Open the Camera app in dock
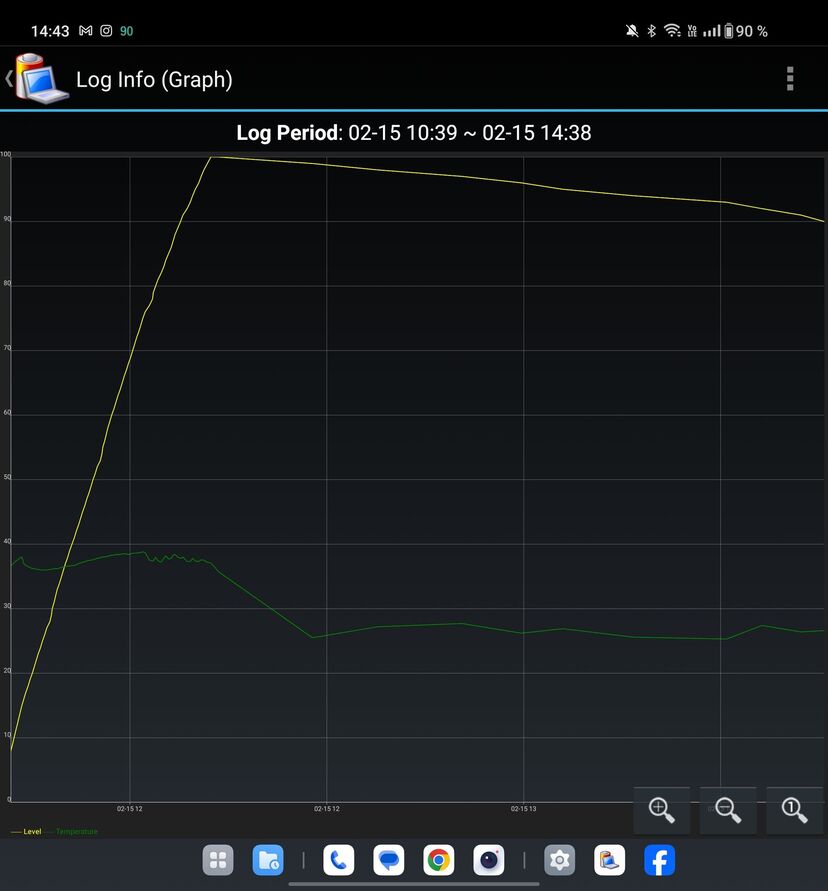 pos(488,860)
